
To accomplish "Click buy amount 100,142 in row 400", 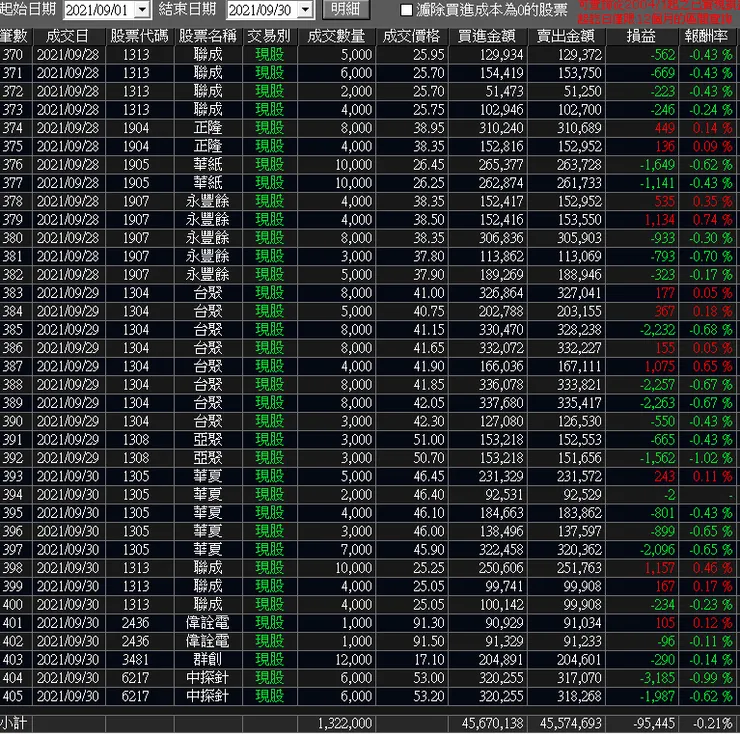I will [x=501, y=605].
